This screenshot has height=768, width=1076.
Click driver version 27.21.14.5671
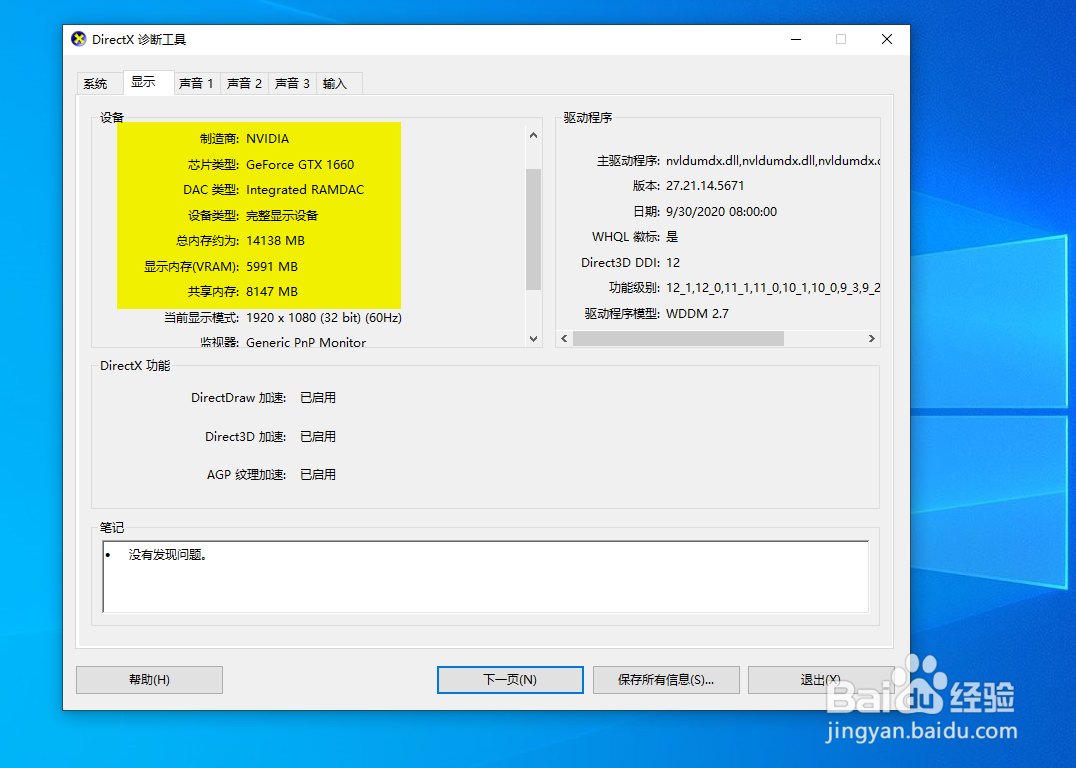tap(705, 186)
